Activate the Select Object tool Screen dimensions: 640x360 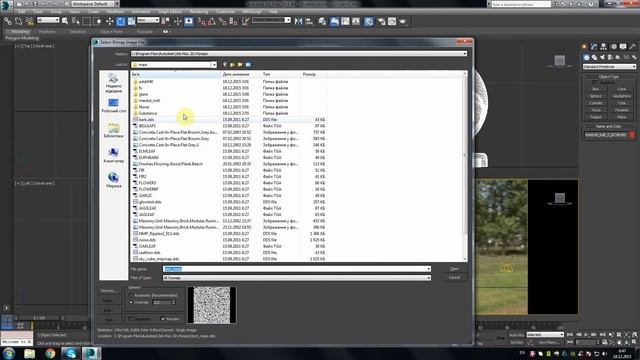pyautogui.click(x=64, y=21)
